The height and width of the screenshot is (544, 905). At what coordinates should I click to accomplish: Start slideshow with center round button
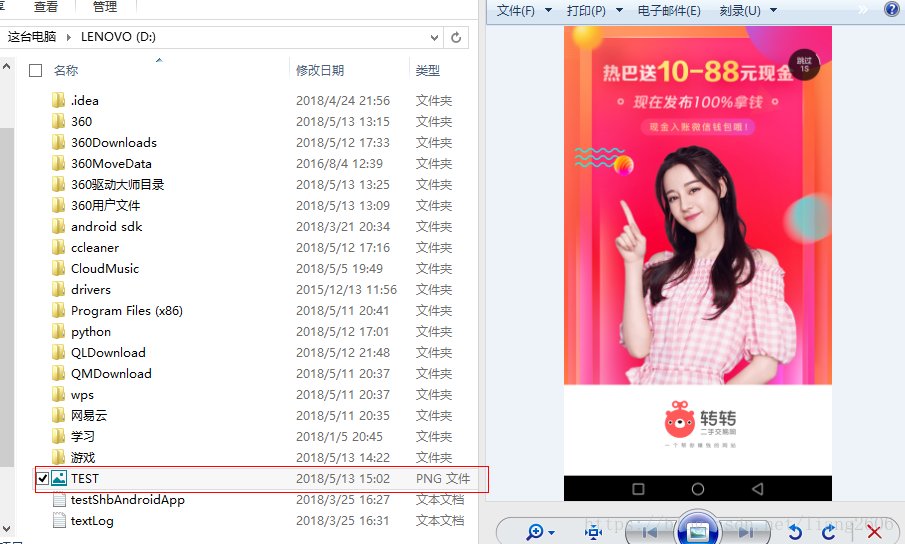point(697,530)
